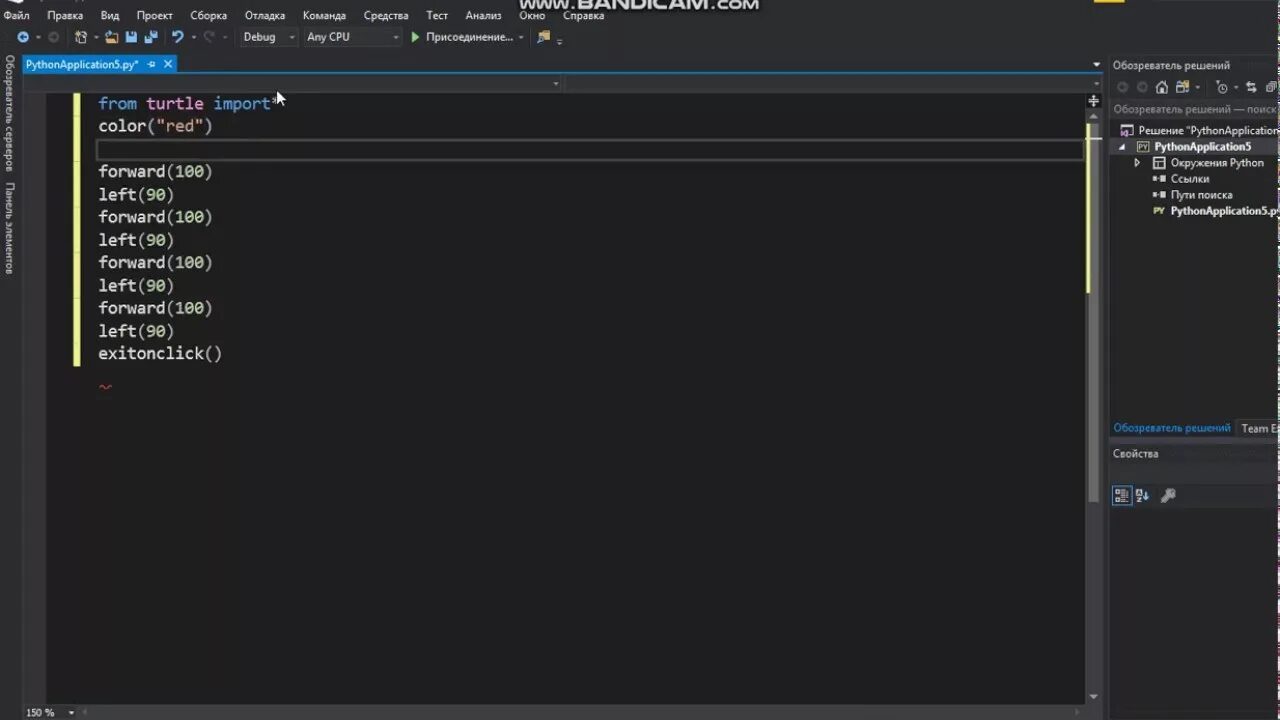Screen dimensions: 1280x720
Task: Click the Solution Explorer search field
Action: (1195, 109)
